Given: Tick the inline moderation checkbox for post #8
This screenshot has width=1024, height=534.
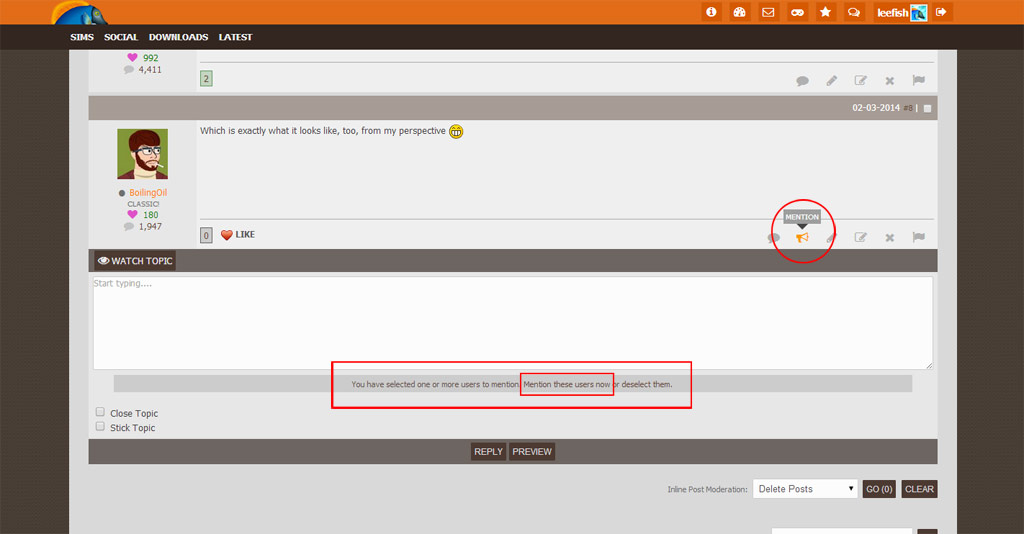Looking at the screenshot, I should click(x=927, y=108).
